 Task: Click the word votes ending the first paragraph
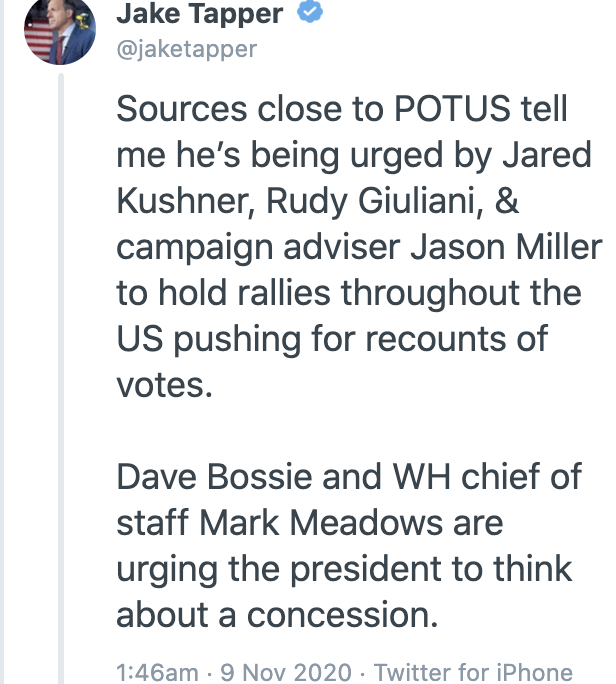[x=164, y=386]
